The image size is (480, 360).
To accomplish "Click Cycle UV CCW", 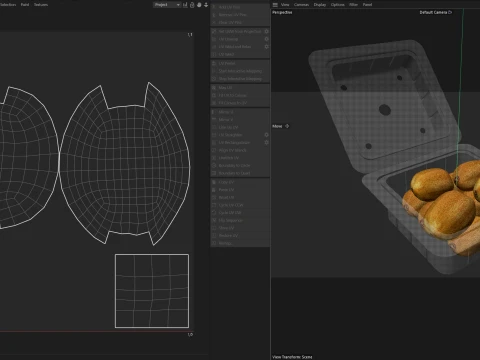I will 240,205.
